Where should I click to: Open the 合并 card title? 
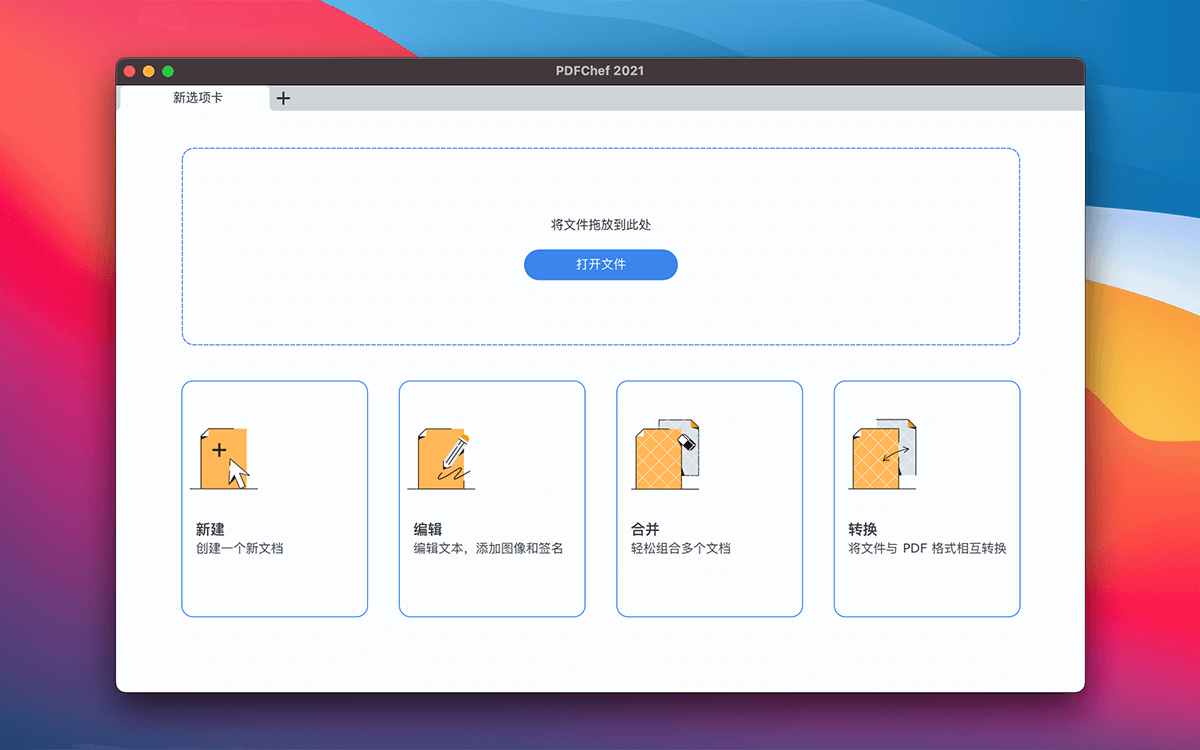coord(645,530)
